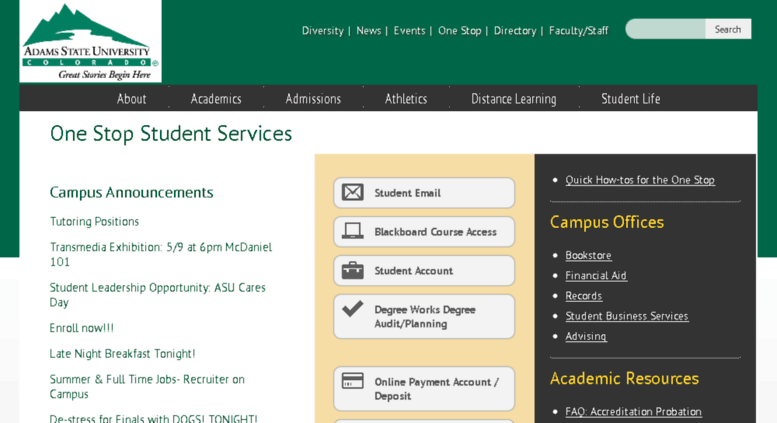Click the briefcase icon for Student Account
This screenshot has height=423, width=777.
(352, 270)
